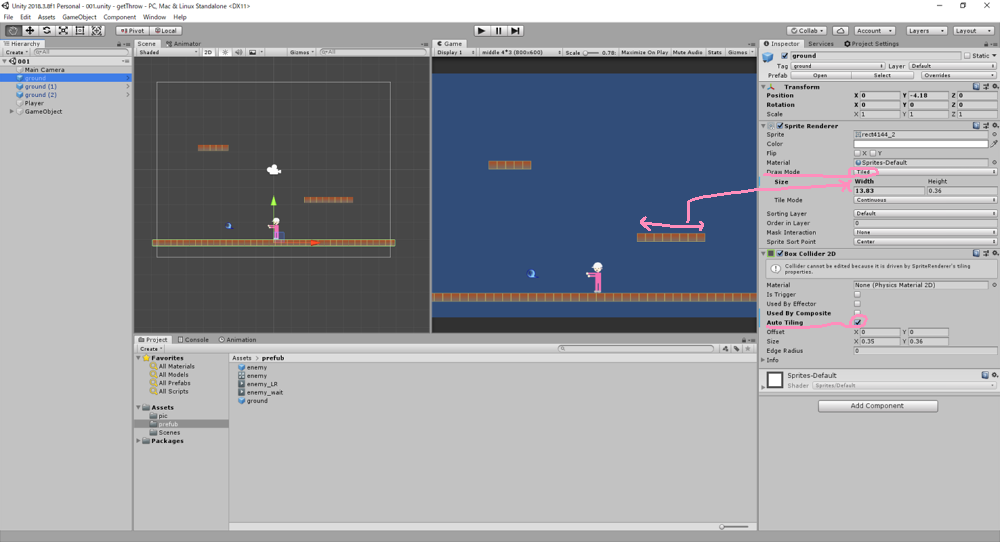Open the Sprite Sort Point dropdown
1000x542 pixels.
(925, 242)
